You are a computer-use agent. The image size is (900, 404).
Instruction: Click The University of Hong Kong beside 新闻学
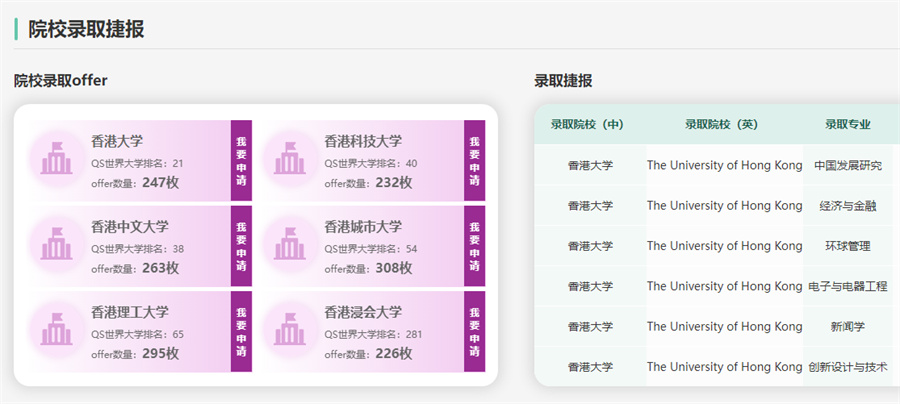click(x=724, y=327)
